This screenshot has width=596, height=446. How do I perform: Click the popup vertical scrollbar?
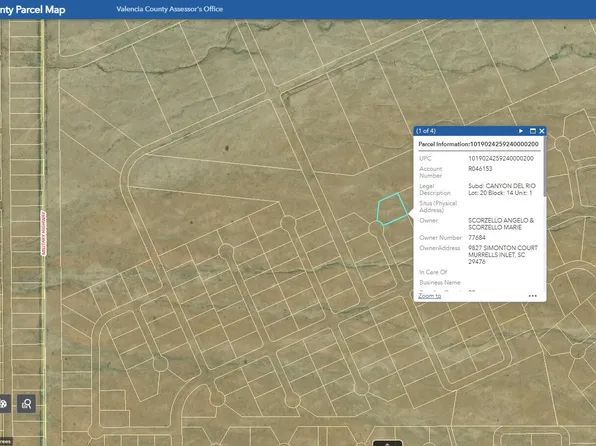545,167
